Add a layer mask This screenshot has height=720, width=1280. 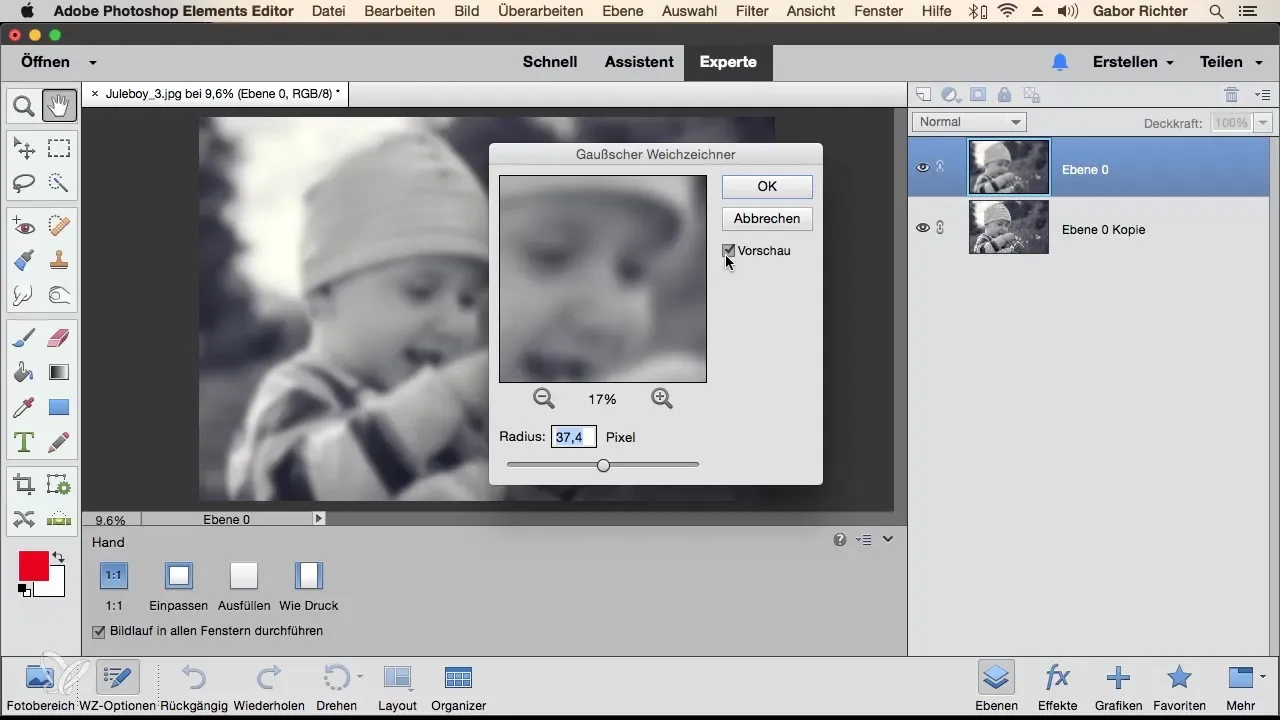pos(978,95)
